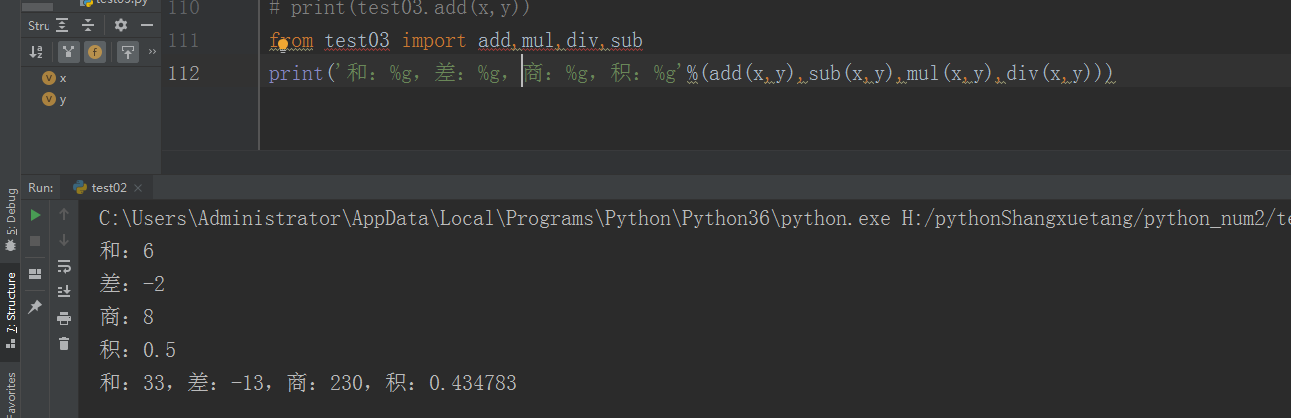
Task: Click console output line '积：0.5'
Action: [138, 351]
